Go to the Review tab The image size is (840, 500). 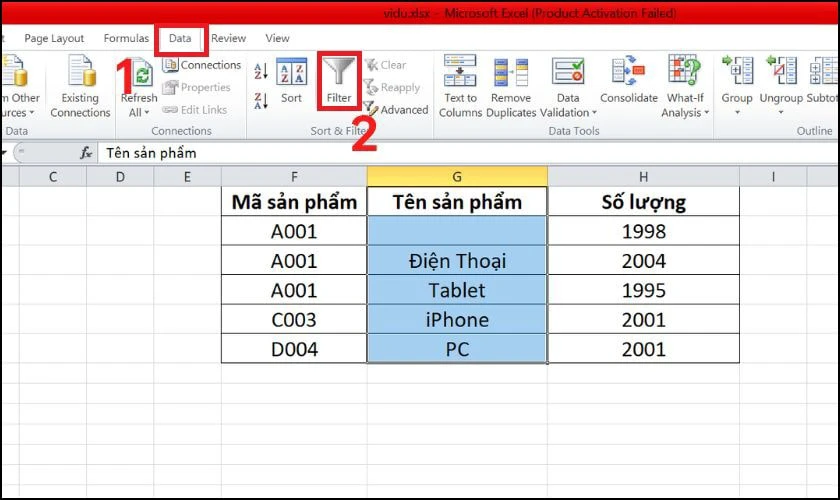pyautogui.click(x=228, y=39)
